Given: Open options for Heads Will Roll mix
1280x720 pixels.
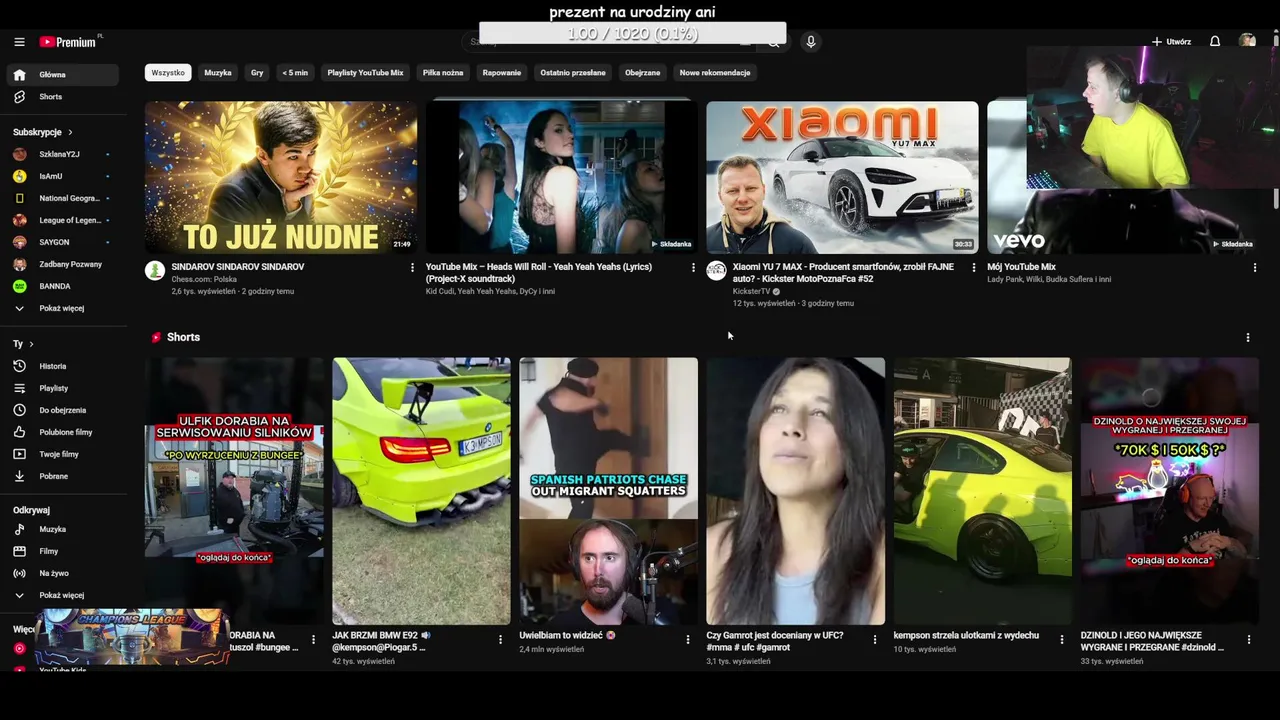Looking at the screenshot, I should pos(693,268).
